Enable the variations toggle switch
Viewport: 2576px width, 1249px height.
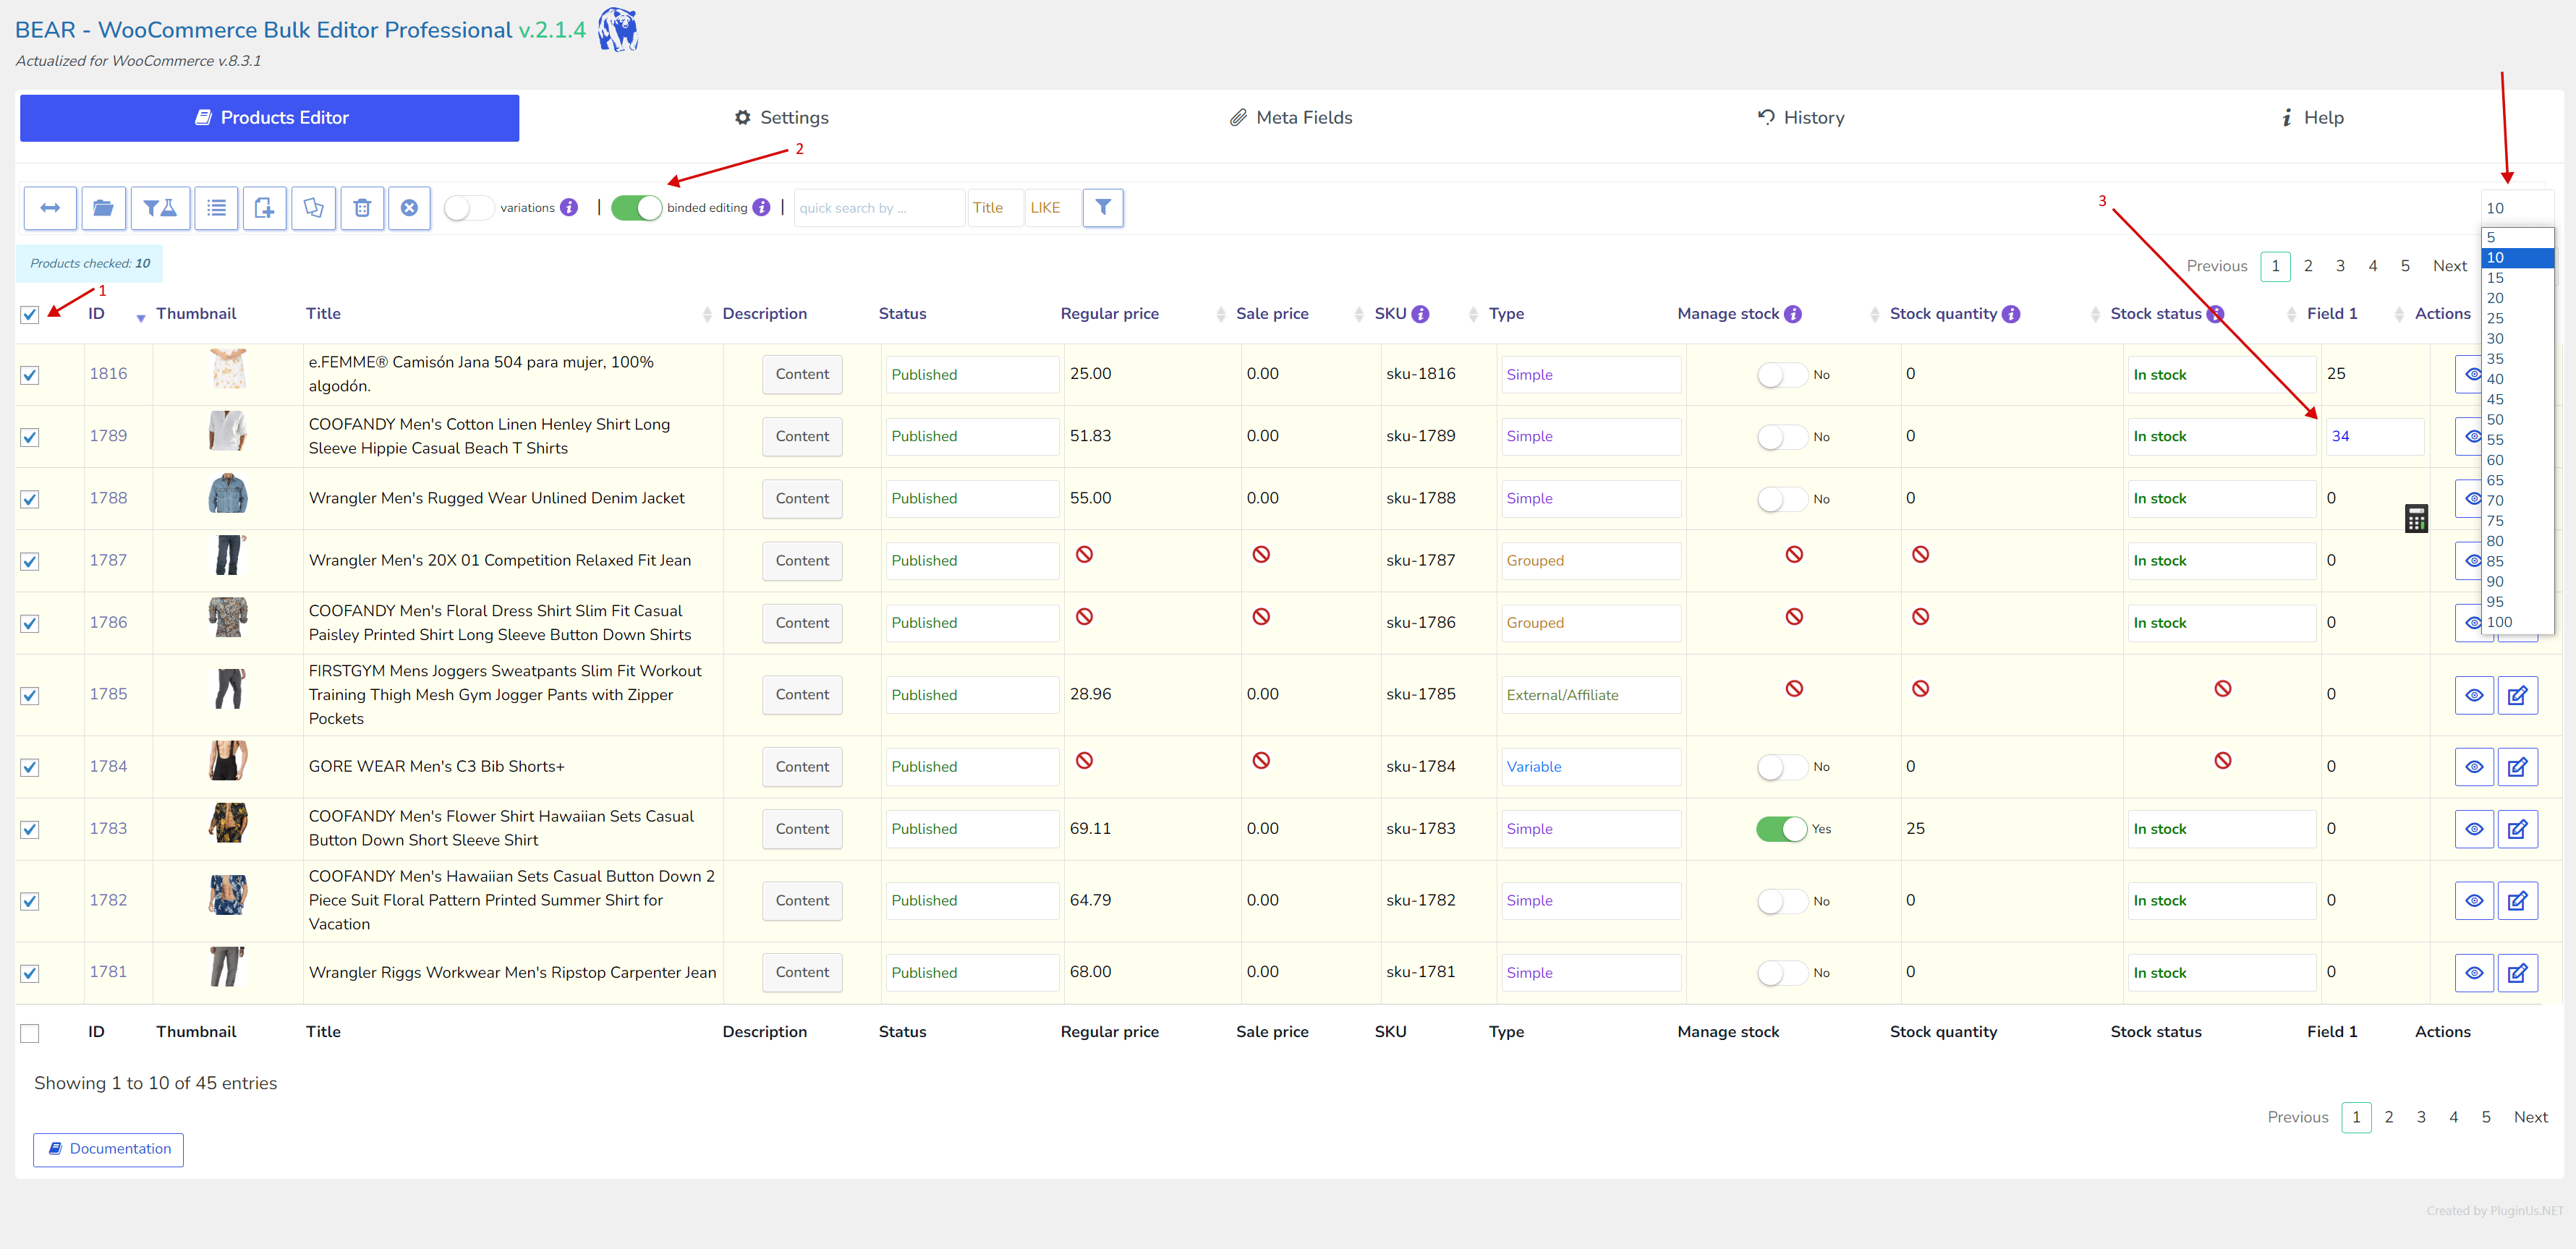468,208
